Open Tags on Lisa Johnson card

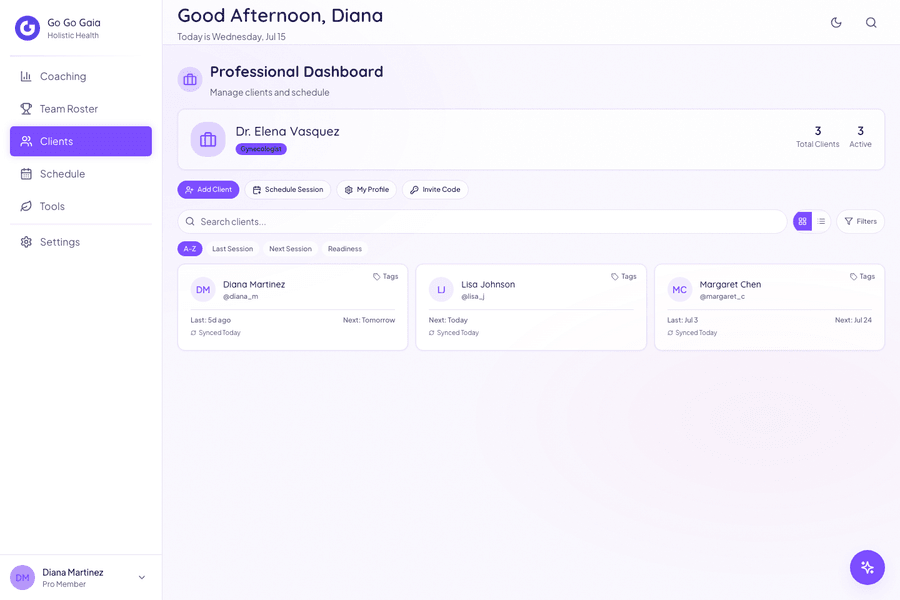pos(623,276)
